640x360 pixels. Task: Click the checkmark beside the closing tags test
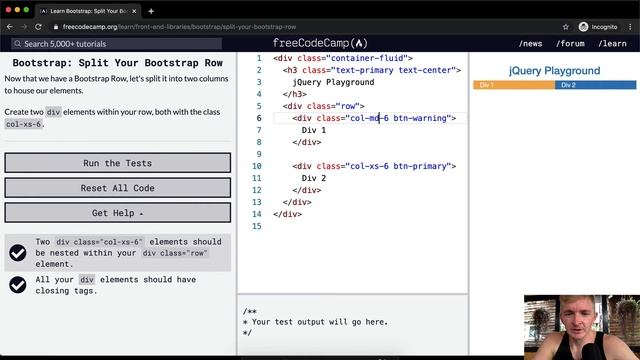coord(18,285)
